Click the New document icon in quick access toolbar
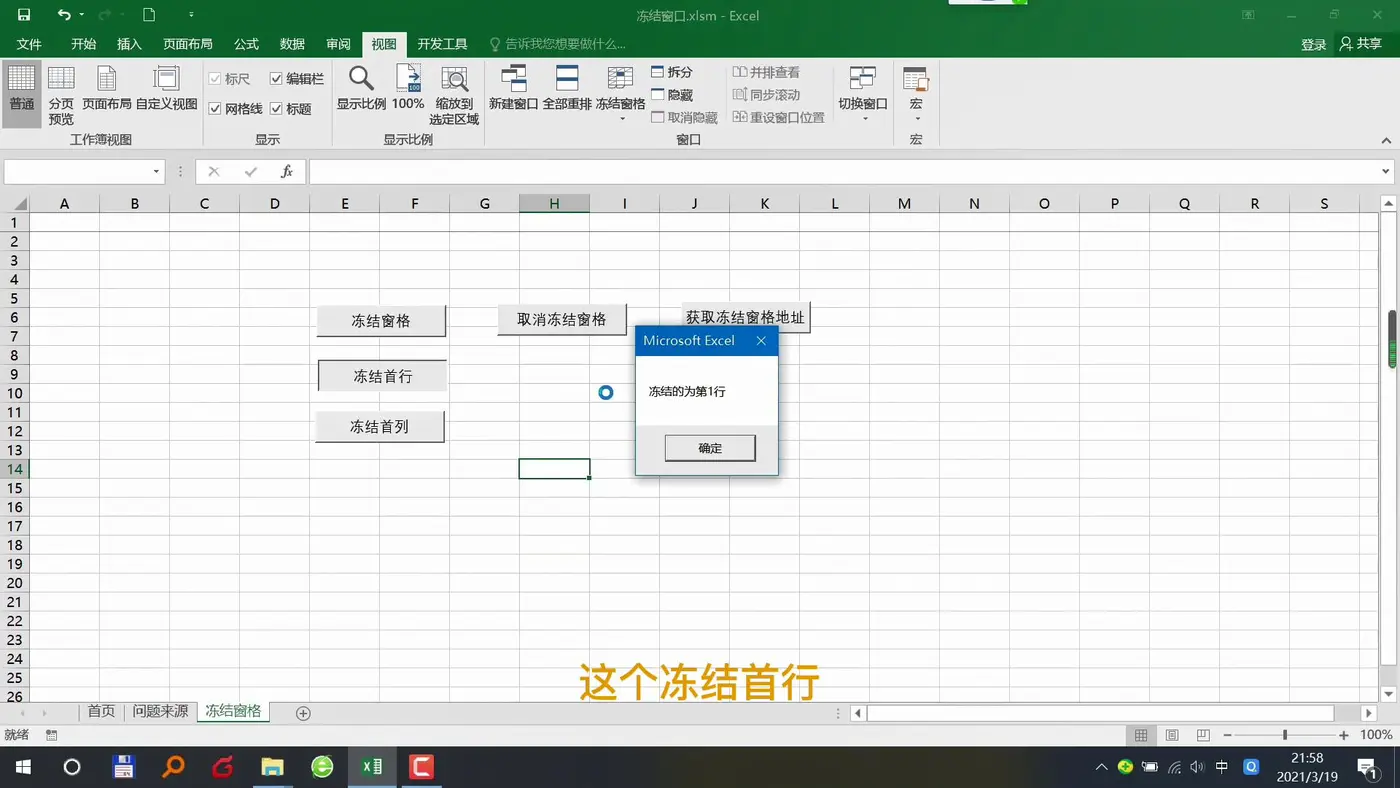The image size is (1400, 788). pos(149,15)
